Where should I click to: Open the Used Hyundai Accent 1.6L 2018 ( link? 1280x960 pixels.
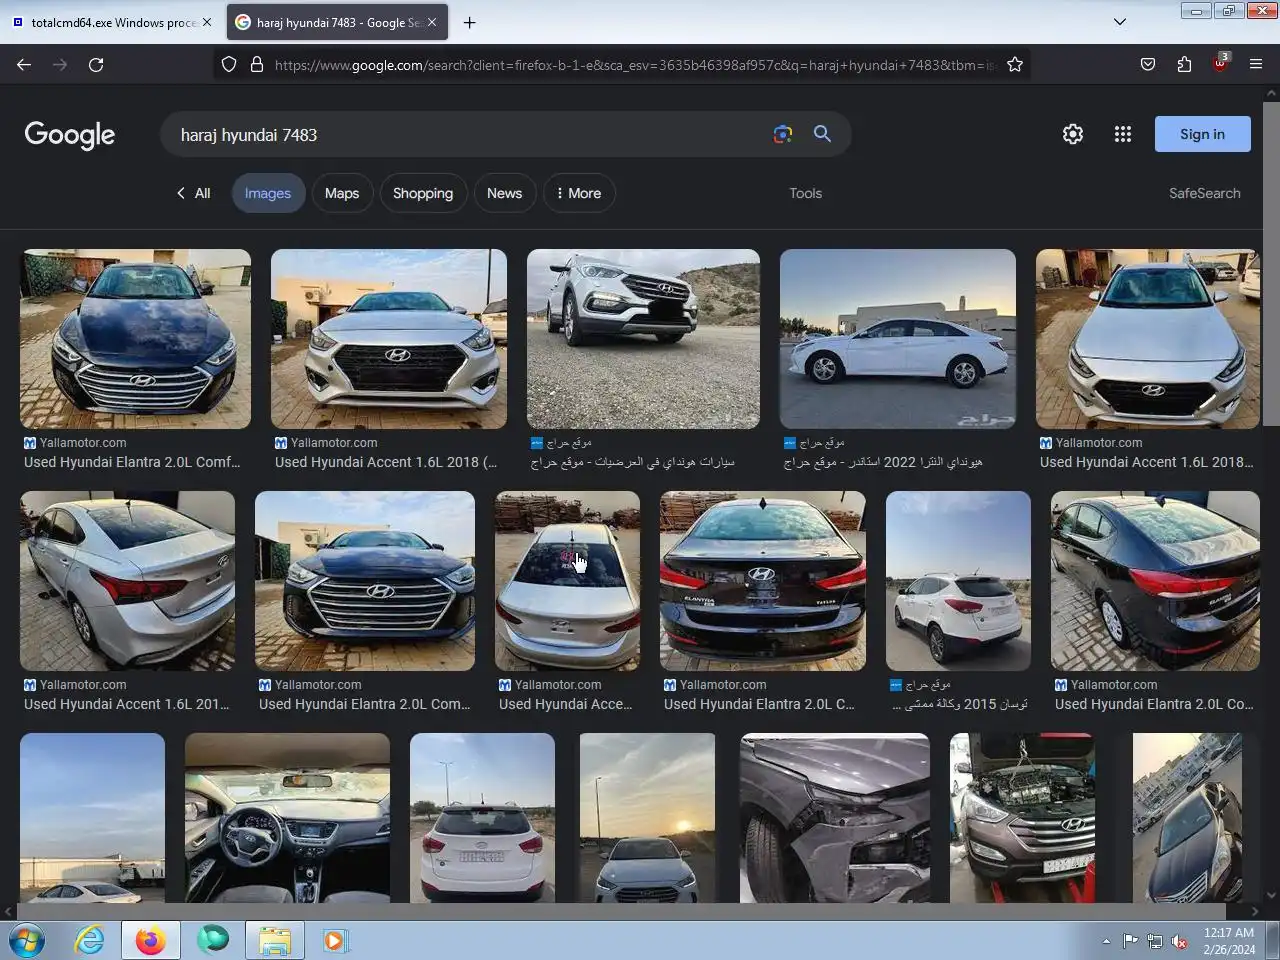click(386, 462)
